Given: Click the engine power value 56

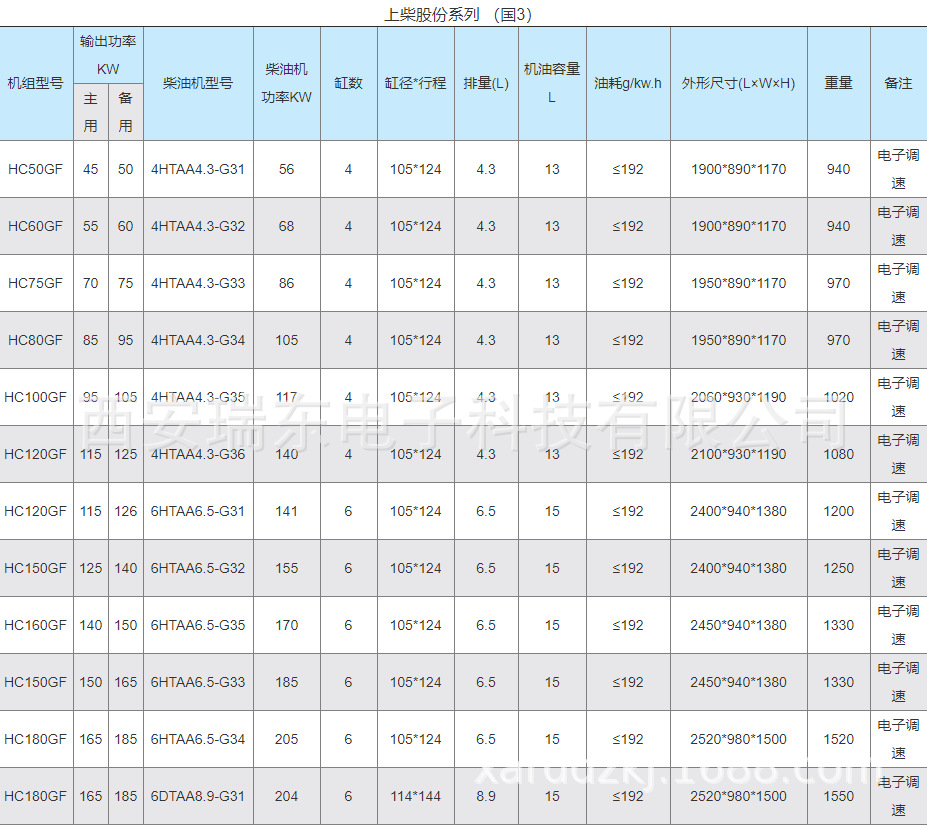Looking at the screenshot, I should (287, 169).
